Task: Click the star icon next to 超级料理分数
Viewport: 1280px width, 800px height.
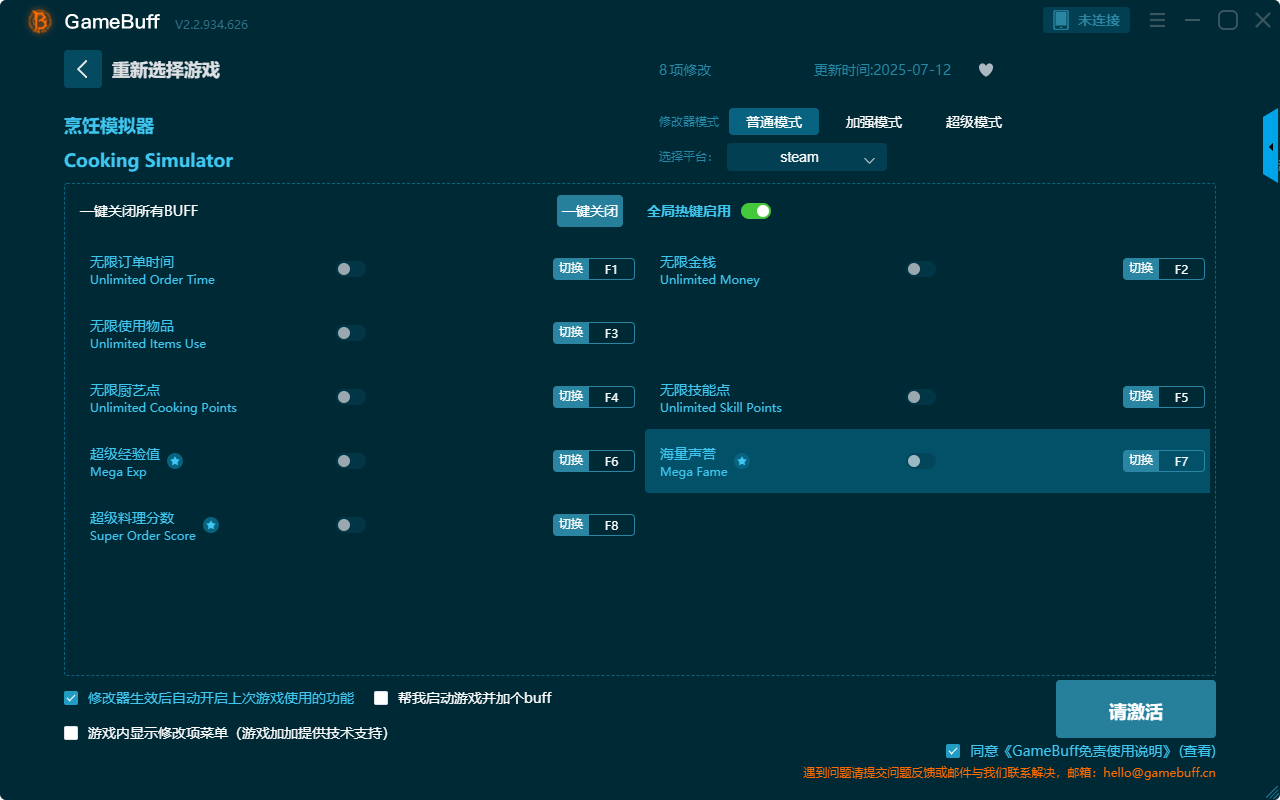Action: pos(210,524)
